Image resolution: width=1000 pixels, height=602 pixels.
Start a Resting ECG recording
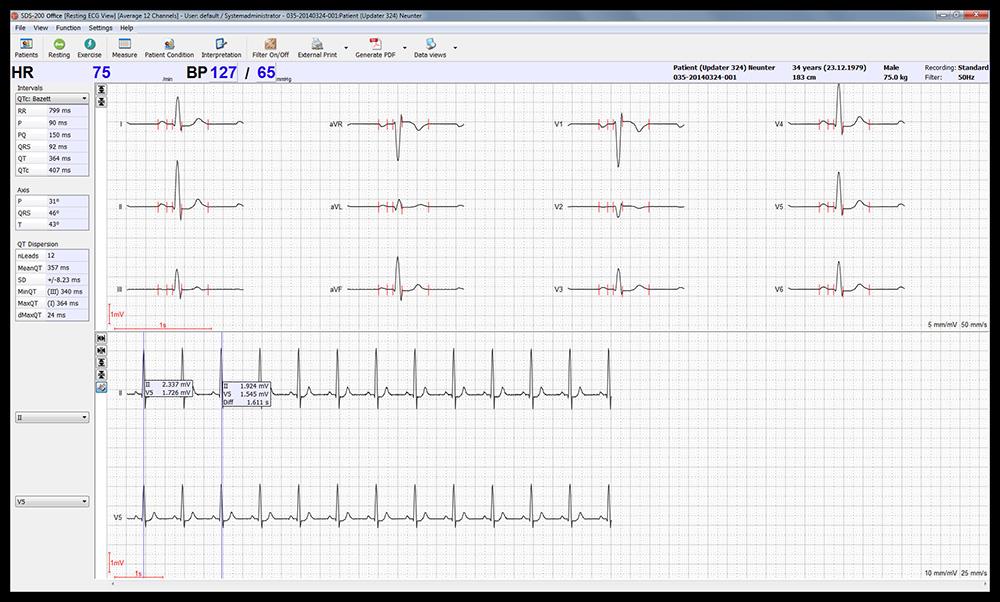tap(59, 47)
